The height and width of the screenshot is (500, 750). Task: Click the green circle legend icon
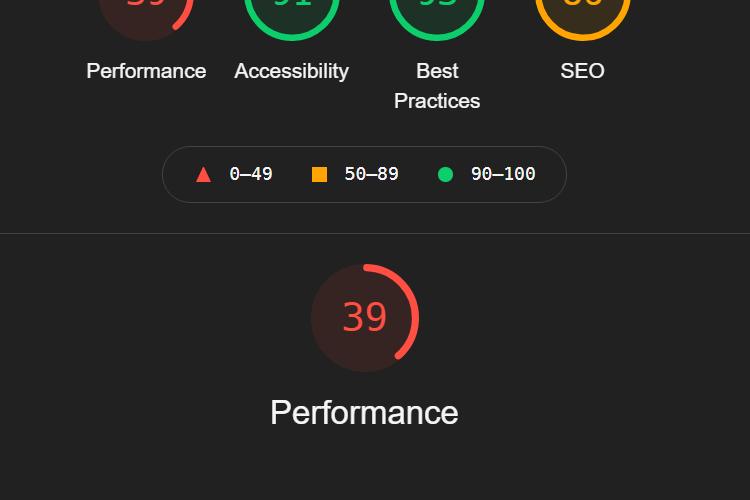(445, 174)
